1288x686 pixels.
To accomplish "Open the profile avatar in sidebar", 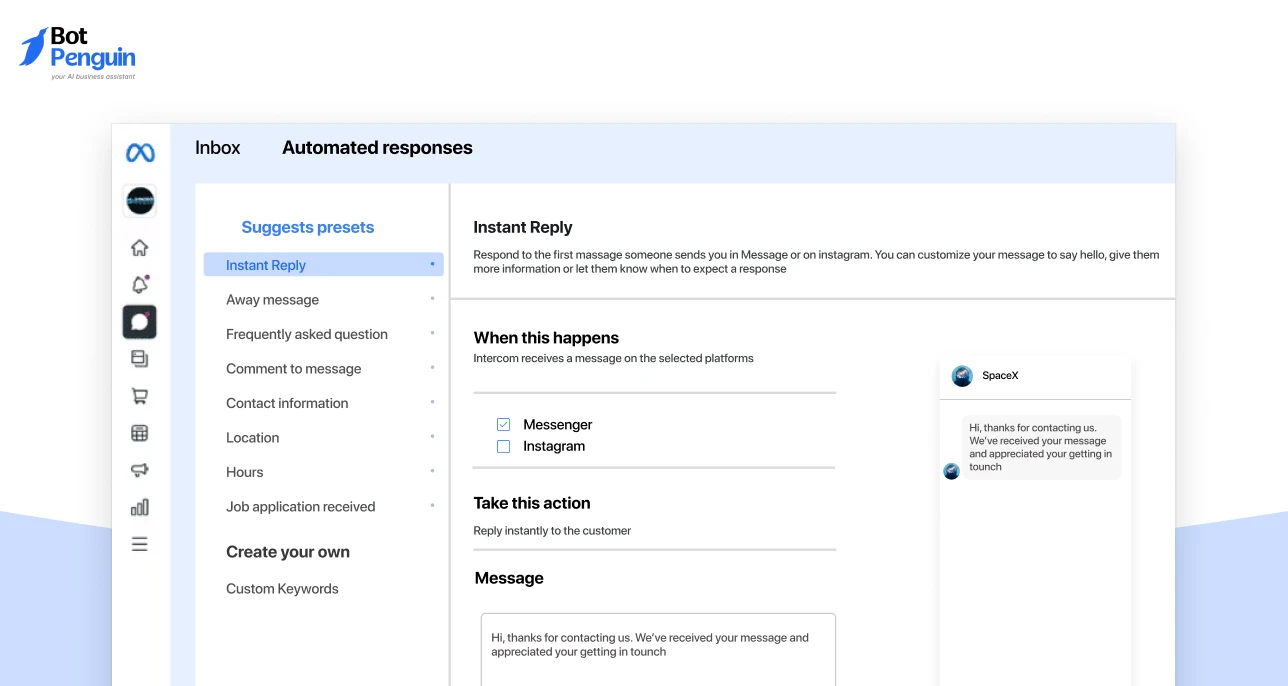I will click(140, 201).
